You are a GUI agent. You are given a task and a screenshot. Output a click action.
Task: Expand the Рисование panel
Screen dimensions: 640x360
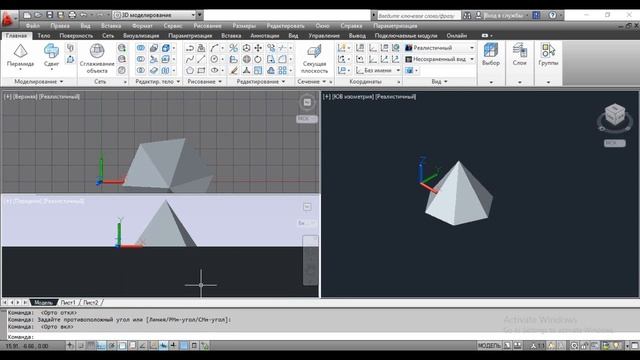pyautogui.click(x=204, y=82)
